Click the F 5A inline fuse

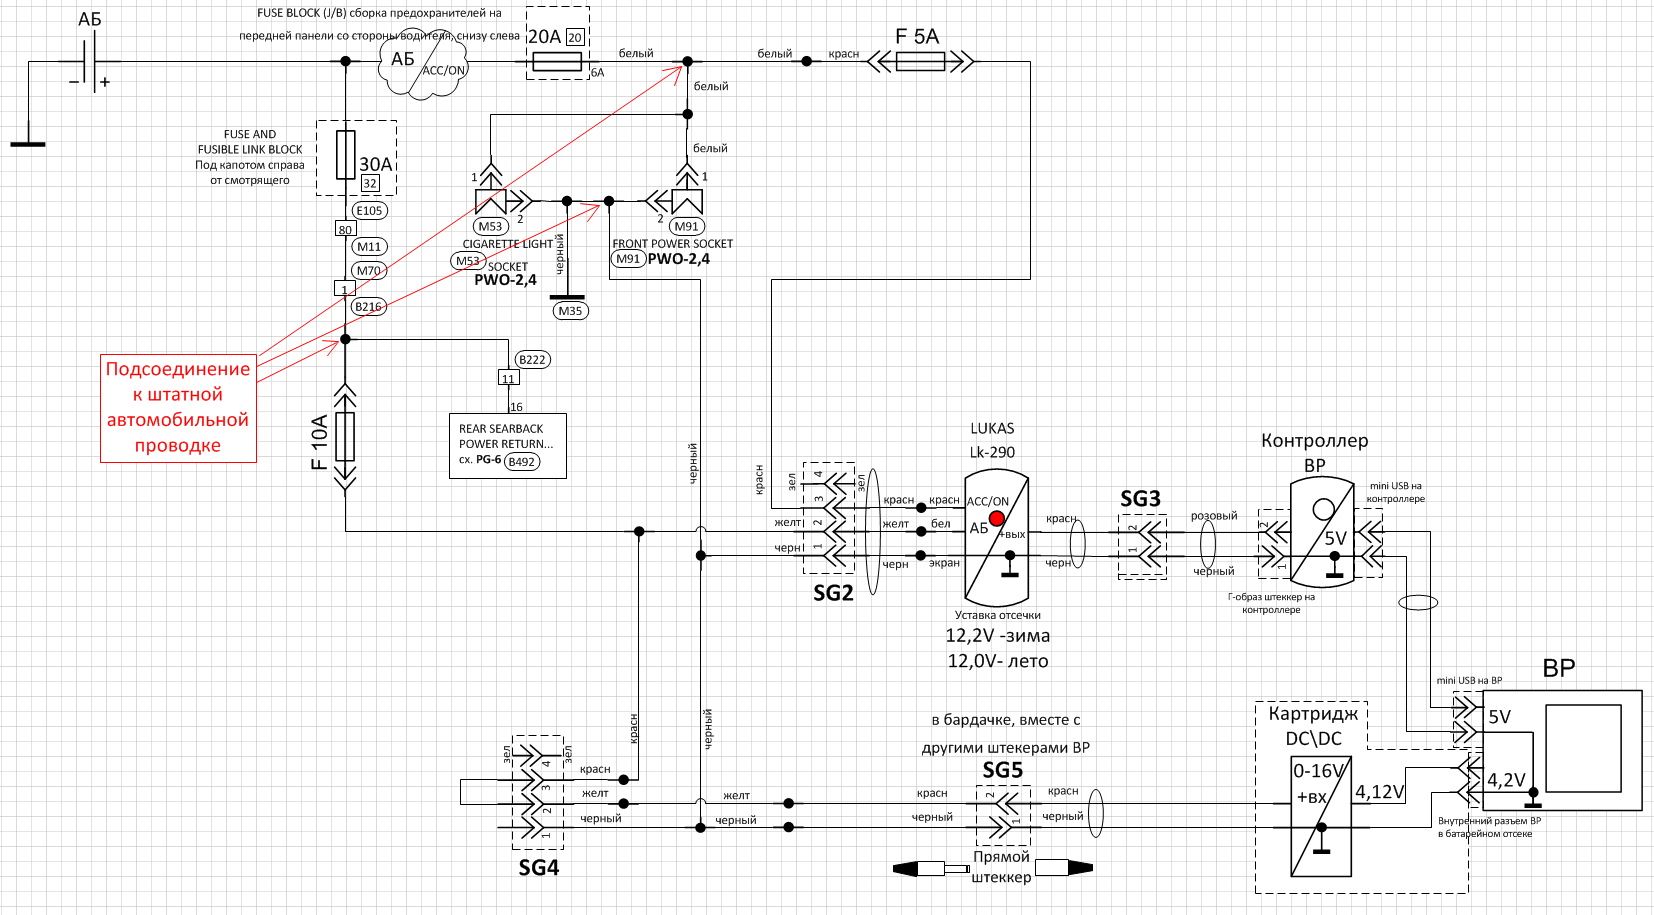click(x=920, y=63)
